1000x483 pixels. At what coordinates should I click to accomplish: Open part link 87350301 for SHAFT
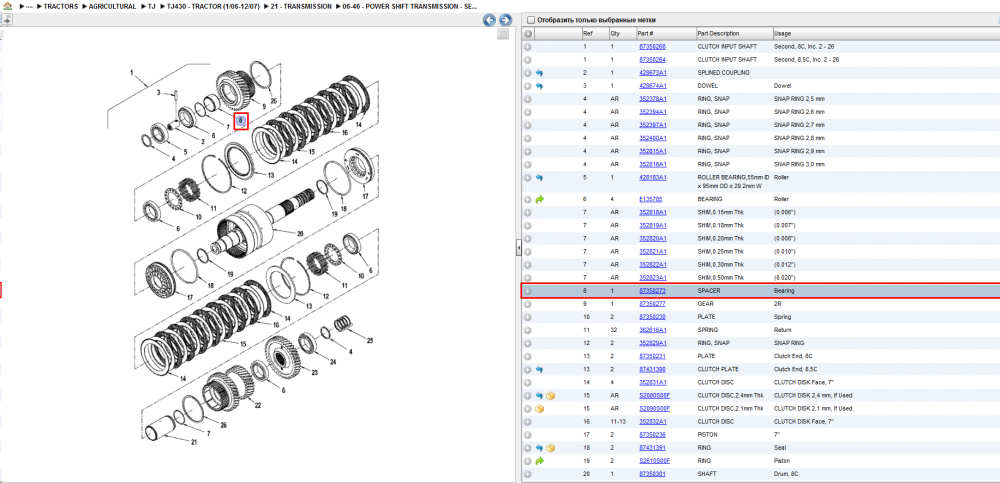point(652,474)
